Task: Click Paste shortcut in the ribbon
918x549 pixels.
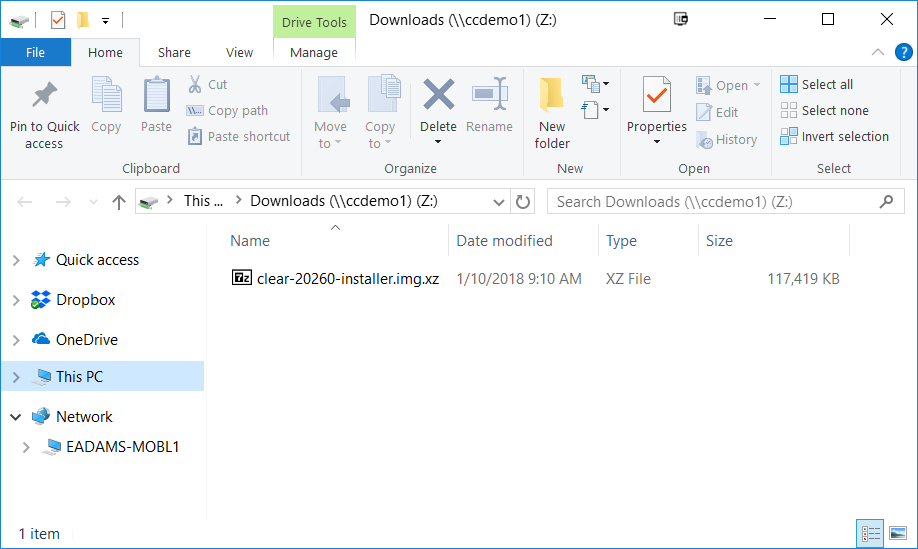Action: tap(238, 136)
